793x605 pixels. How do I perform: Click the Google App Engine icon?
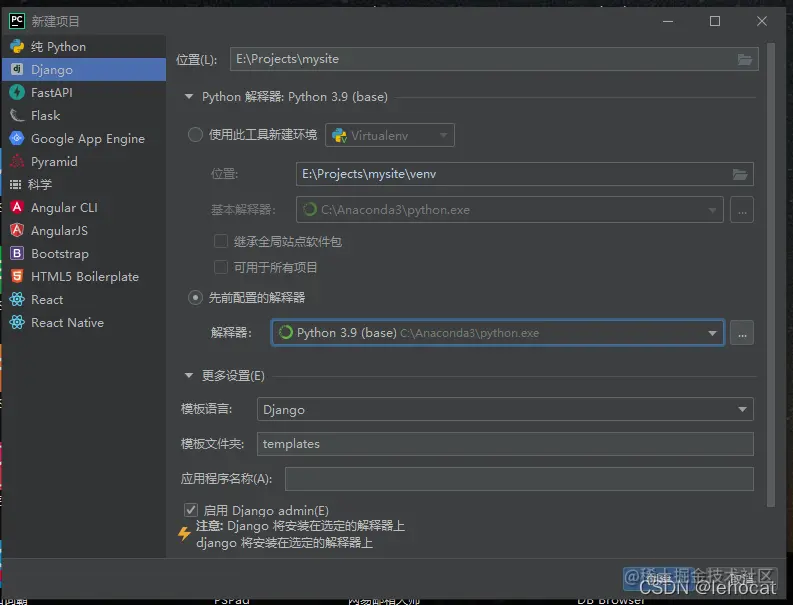pos(17,138)
